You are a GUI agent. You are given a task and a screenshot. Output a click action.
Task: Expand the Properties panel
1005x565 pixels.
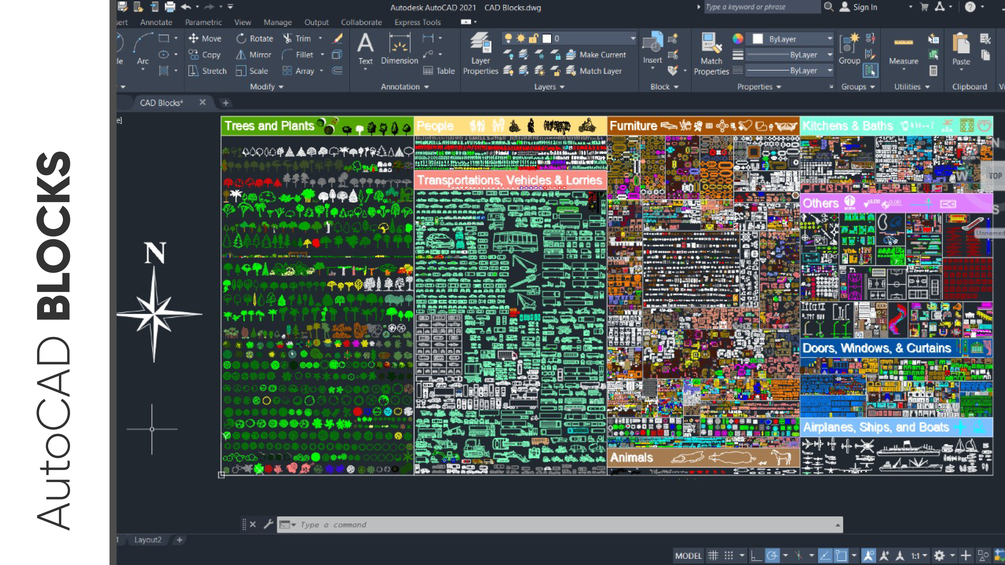pos(759,86)
